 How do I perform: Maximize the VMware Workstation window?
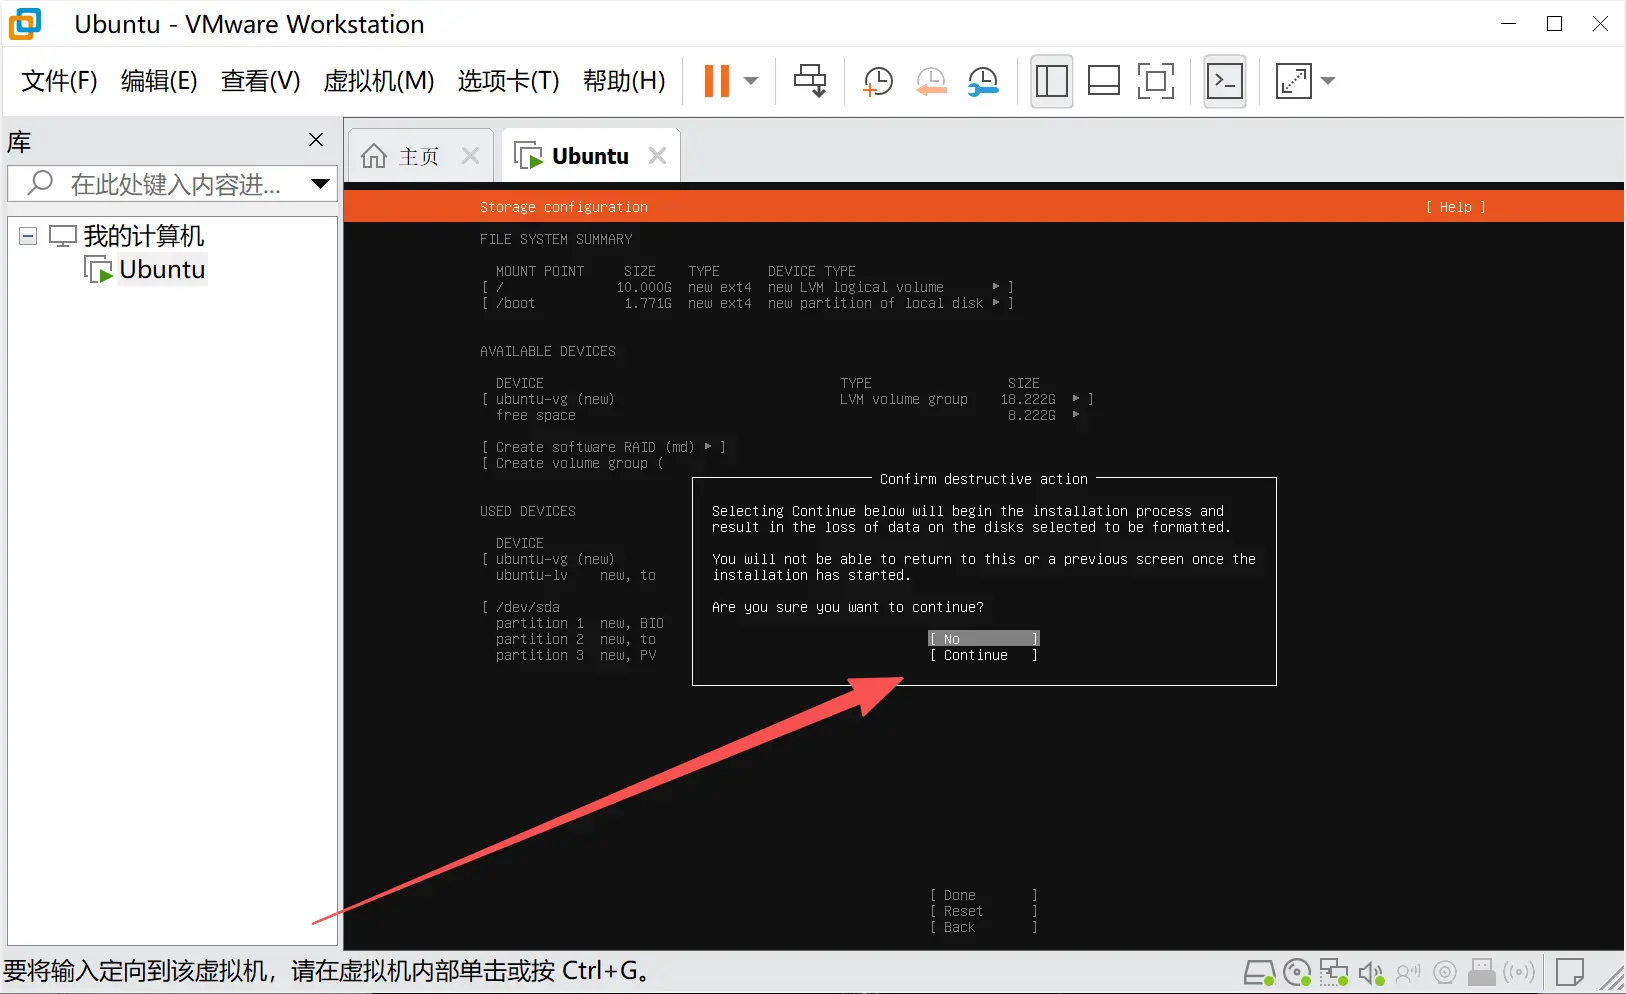coord(1554,23)
